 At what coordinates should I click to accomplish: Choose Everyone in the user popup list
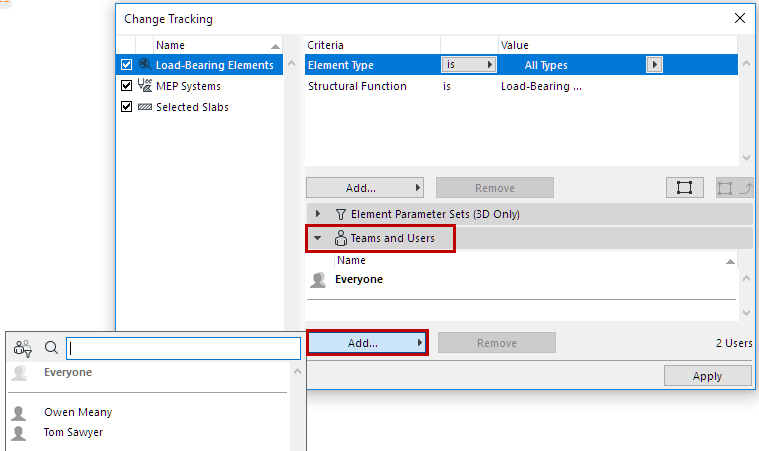[x=67, y=372]
